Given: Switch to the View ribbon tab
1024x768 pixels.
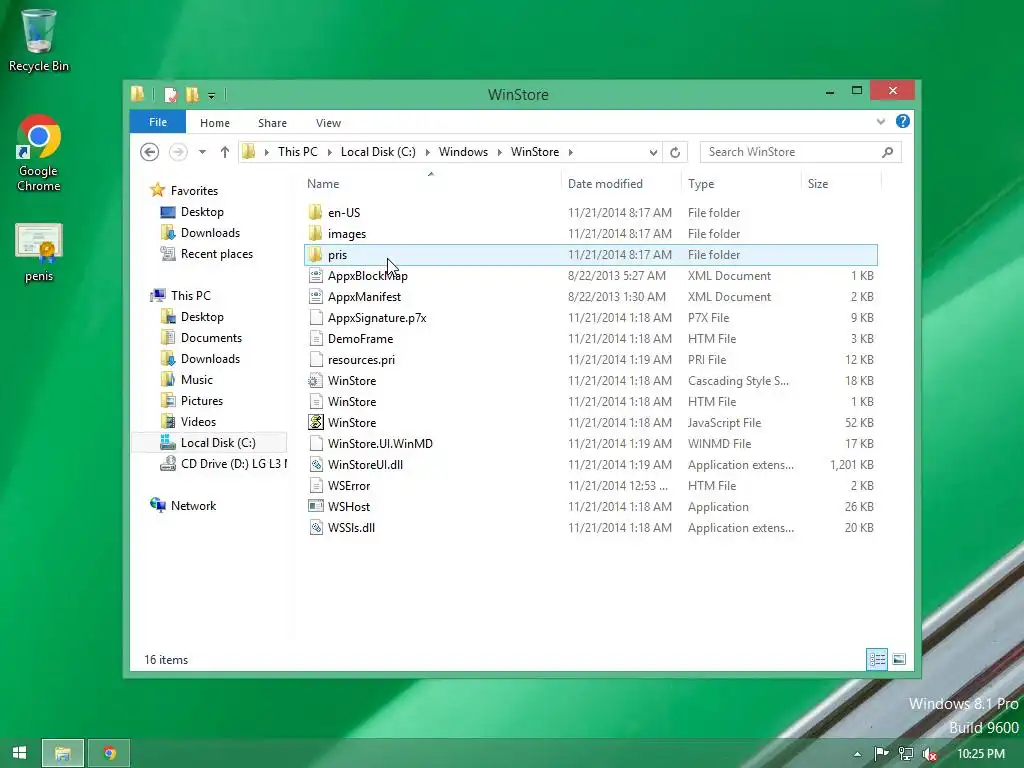Looking at the screenshot, I should (328, 123).
